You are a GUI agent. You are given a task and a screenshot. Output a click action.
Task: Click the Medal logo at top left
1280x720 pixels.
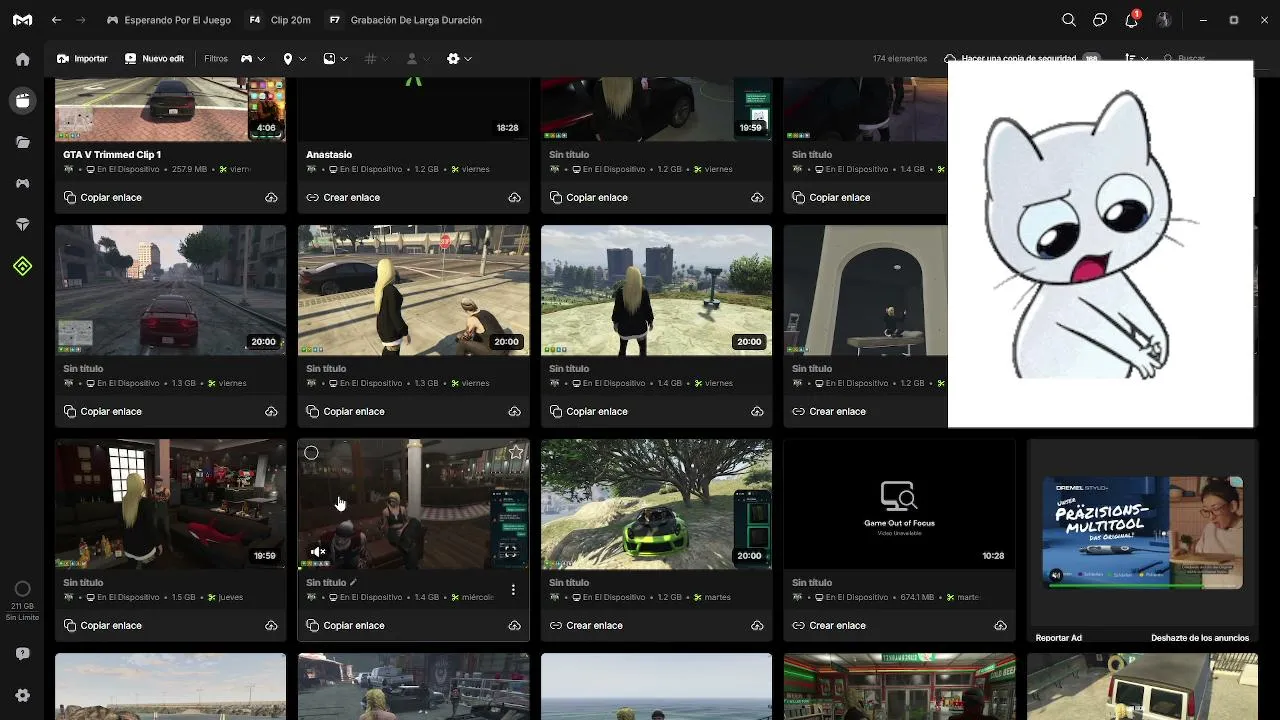(x=22, y=20)
